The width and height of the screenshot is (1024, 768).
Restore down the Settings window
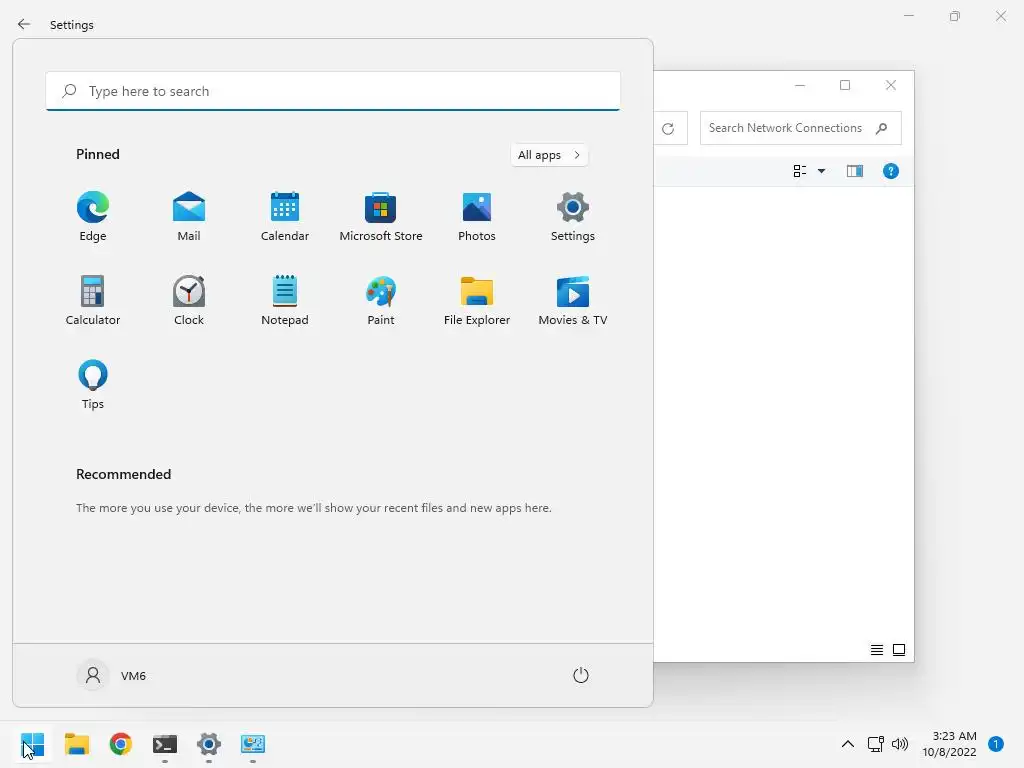[x=955, y=16]
